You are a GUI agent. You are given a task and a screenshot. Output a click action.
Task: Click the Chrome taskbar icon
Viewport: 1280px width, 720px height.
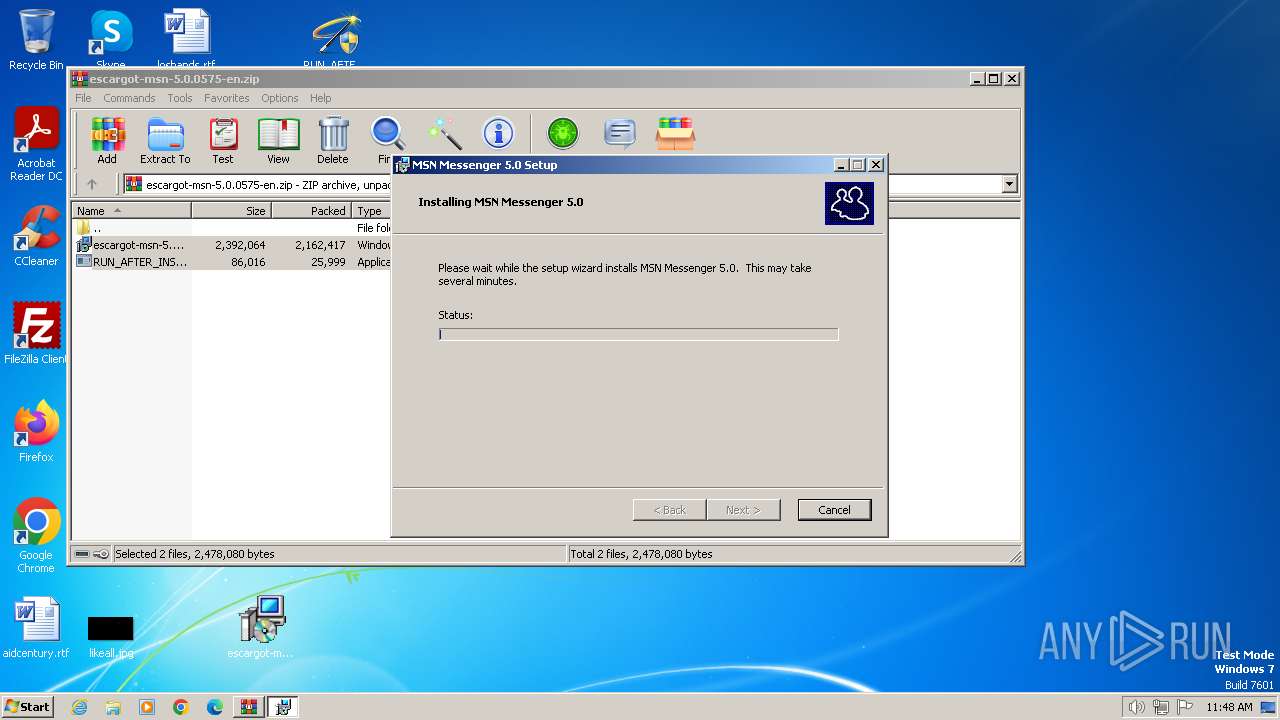pos(181,707)
